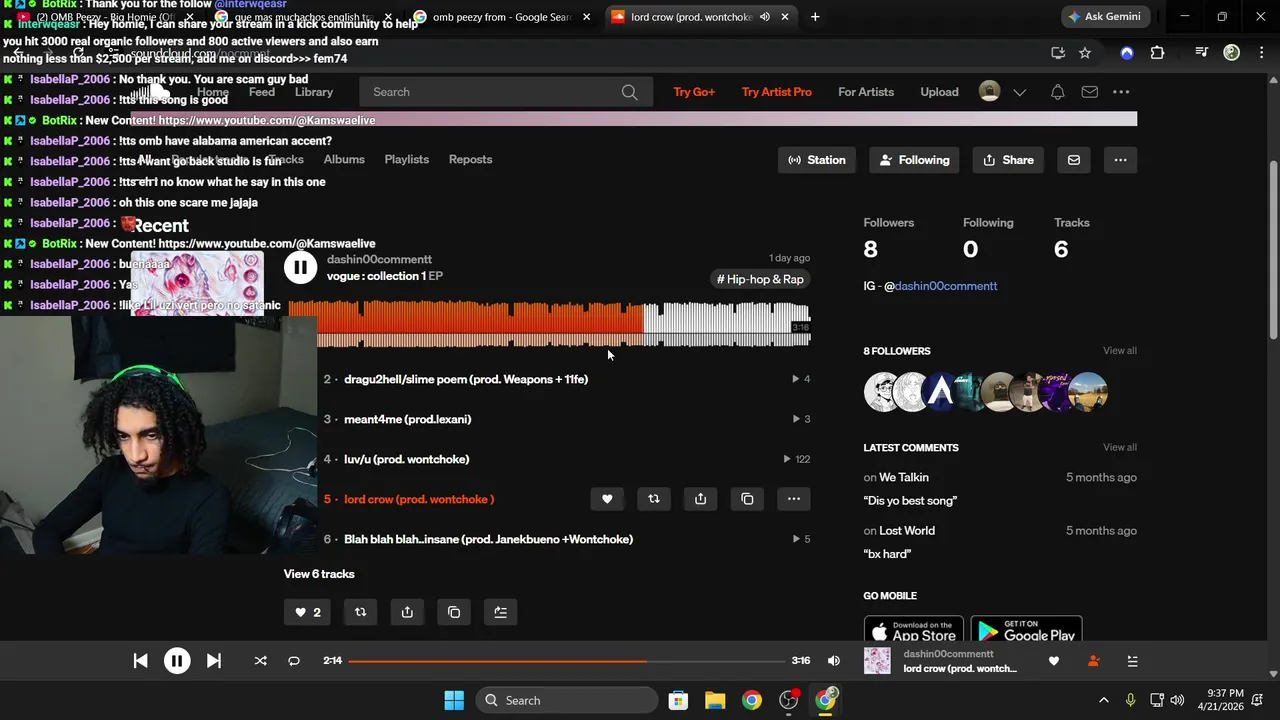Click View 6 tracks
Viewport: 1280px width, 720px height.
tap(319, 574)
